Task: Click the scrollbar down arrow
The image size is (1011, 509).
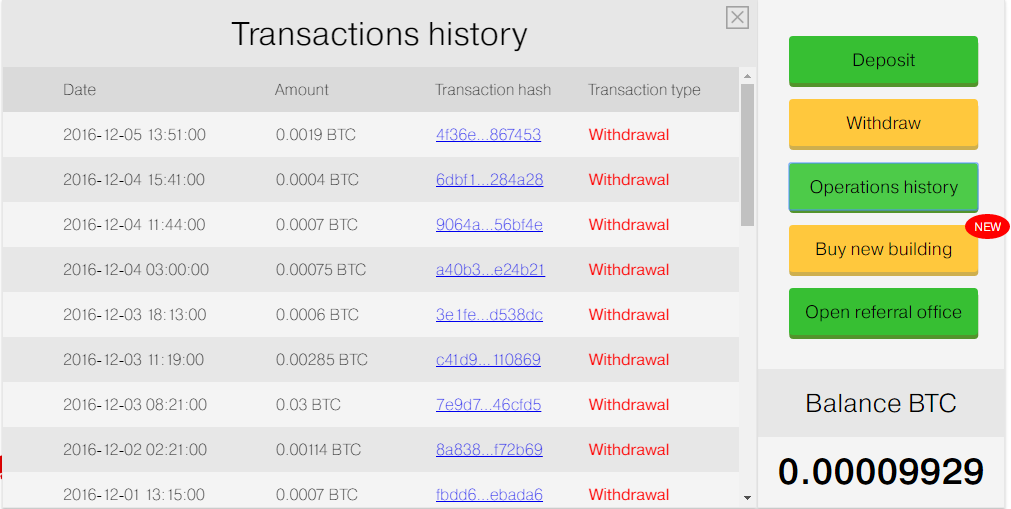Action: (x=747, y=497)
